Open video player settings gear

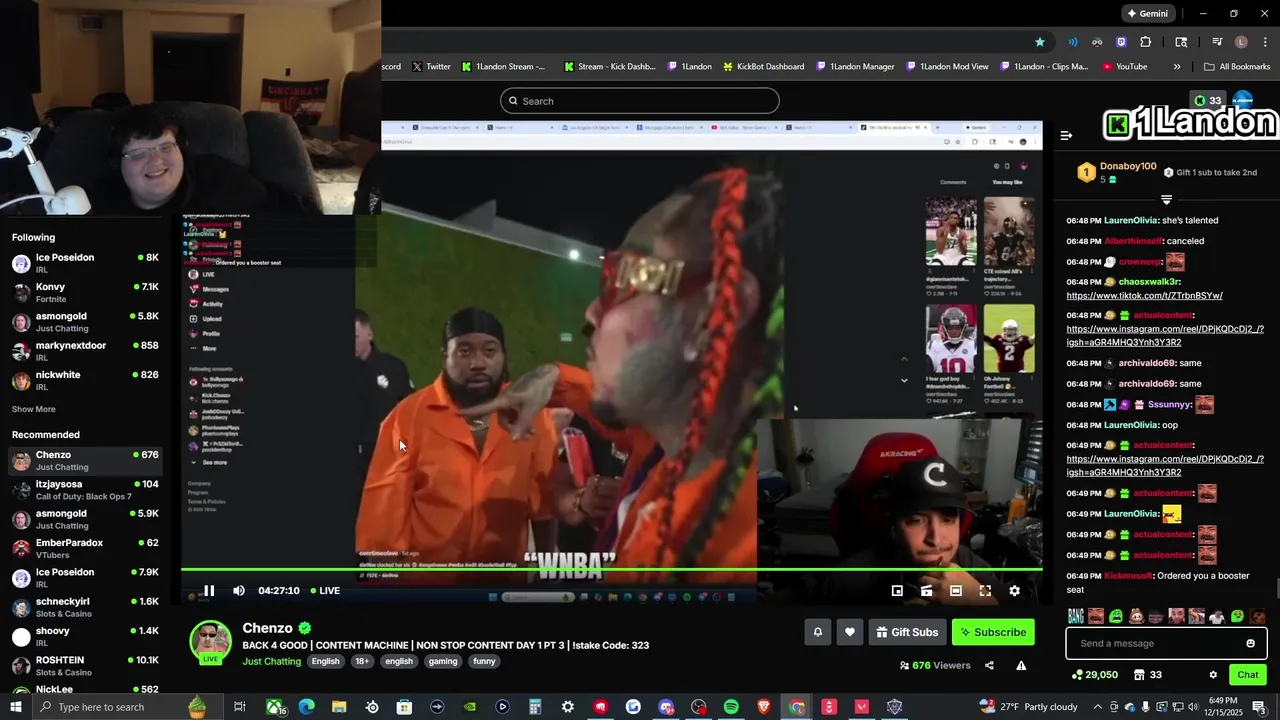click(1014, 591)
